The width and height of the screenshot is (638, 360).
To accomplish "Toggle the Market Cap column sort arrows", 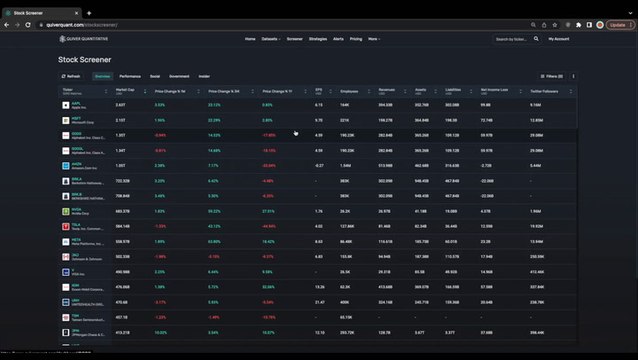I will tap(145, 92).
